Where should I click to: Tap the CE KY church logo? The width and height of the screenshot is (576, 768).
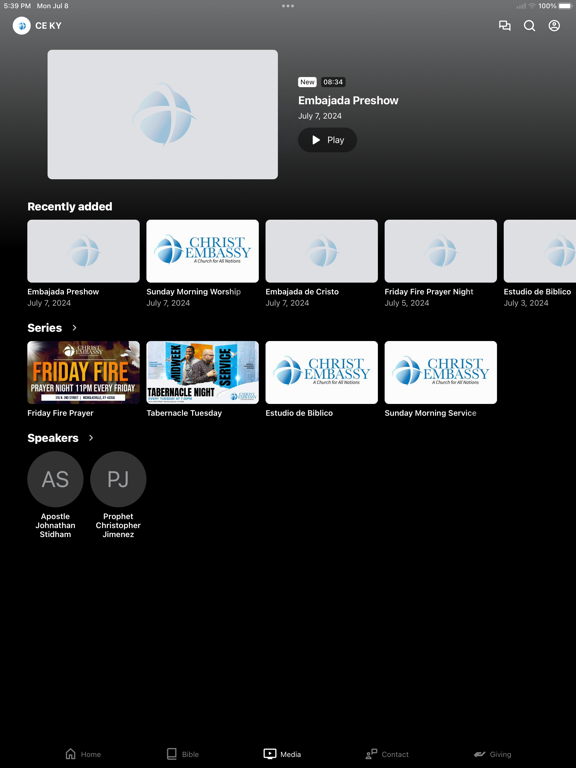[x=22, y=25]
